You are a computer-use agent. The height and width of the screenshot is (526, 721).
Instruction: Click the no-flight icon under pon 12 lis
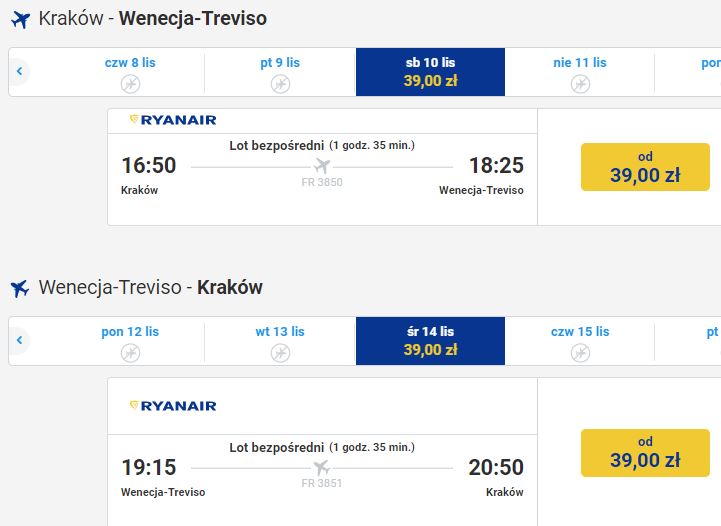pos(130,353)
